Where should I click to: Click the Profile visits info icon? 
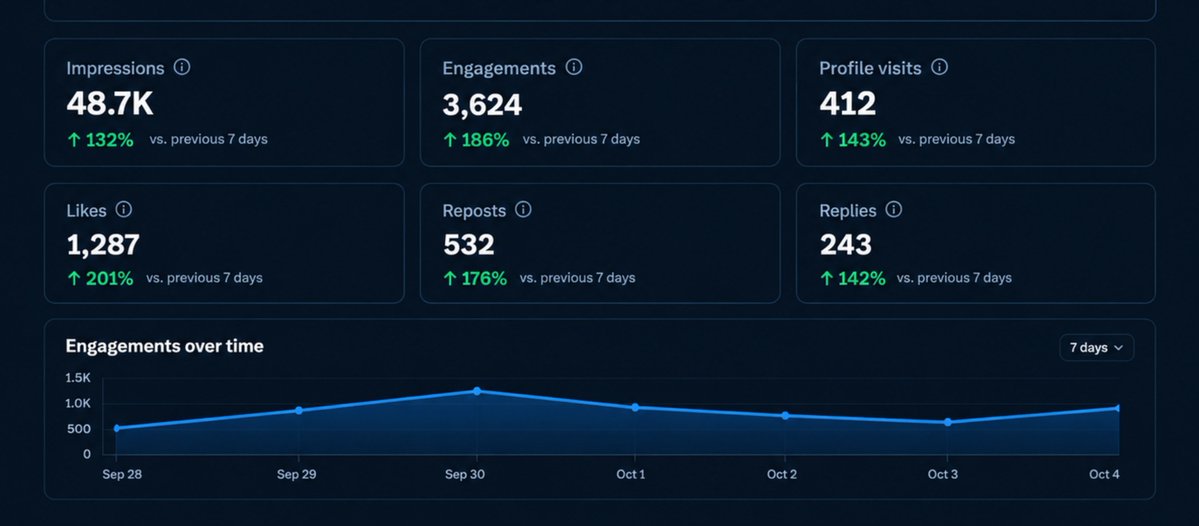pyautogui.click(x=940, y=67)
